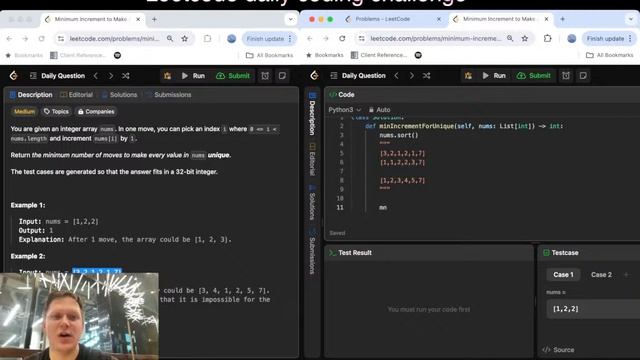Open Python3 language dropdown

[x=344, y=110]
